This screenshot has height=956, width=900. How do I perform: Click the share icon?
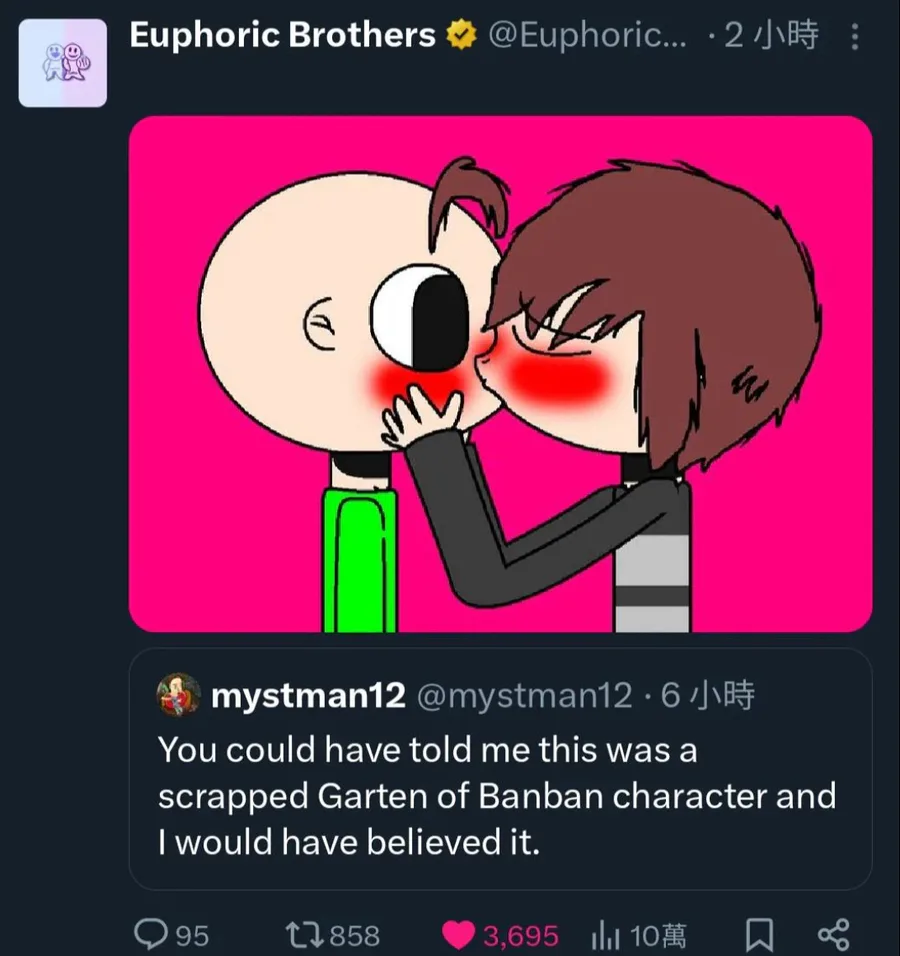click(833, 934)
